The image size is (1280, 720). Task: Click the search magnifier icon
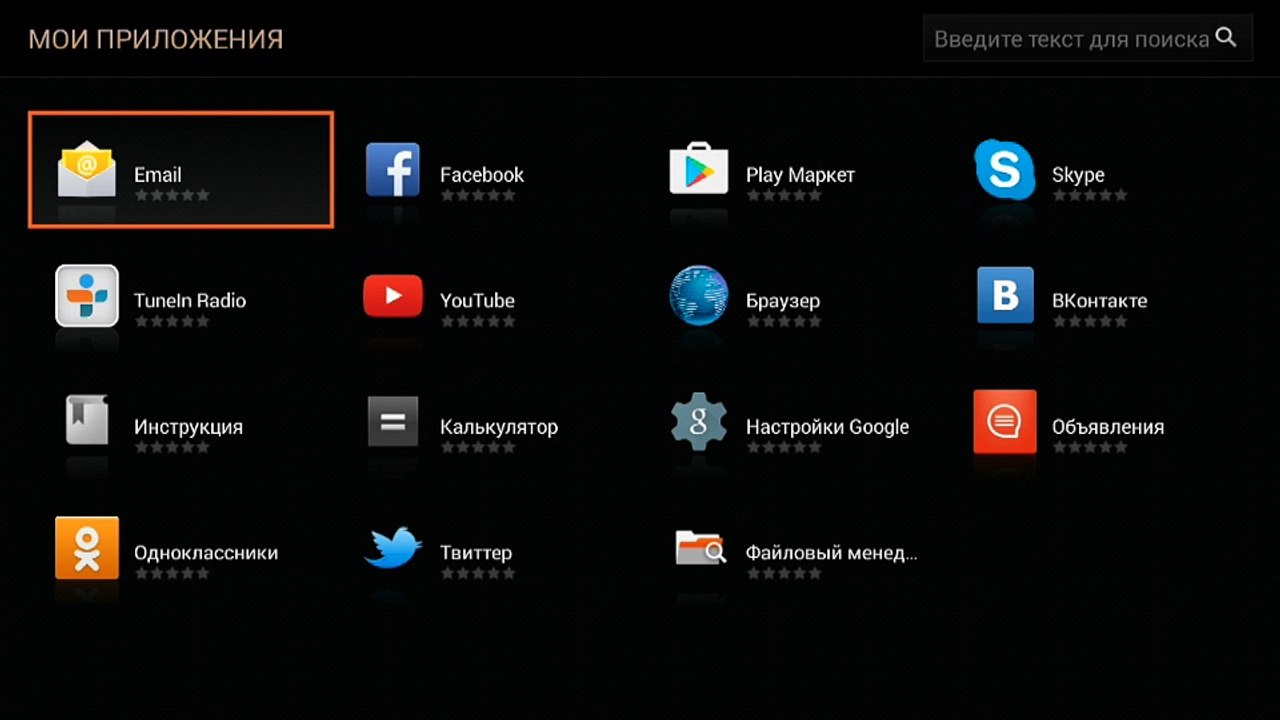click(x=1226, y=38)
